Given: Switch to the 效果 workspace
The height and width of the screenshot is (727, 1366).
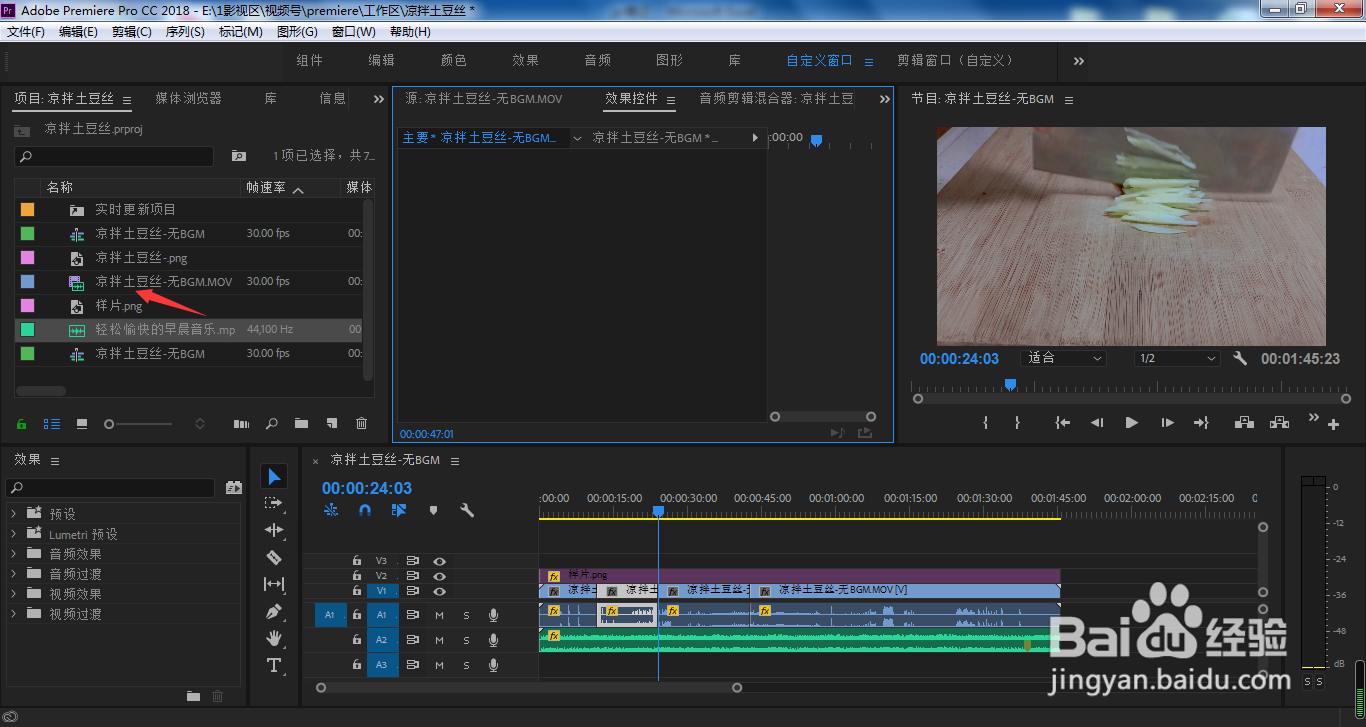Looking at the screenshot, I should click(x=526, y=61).
